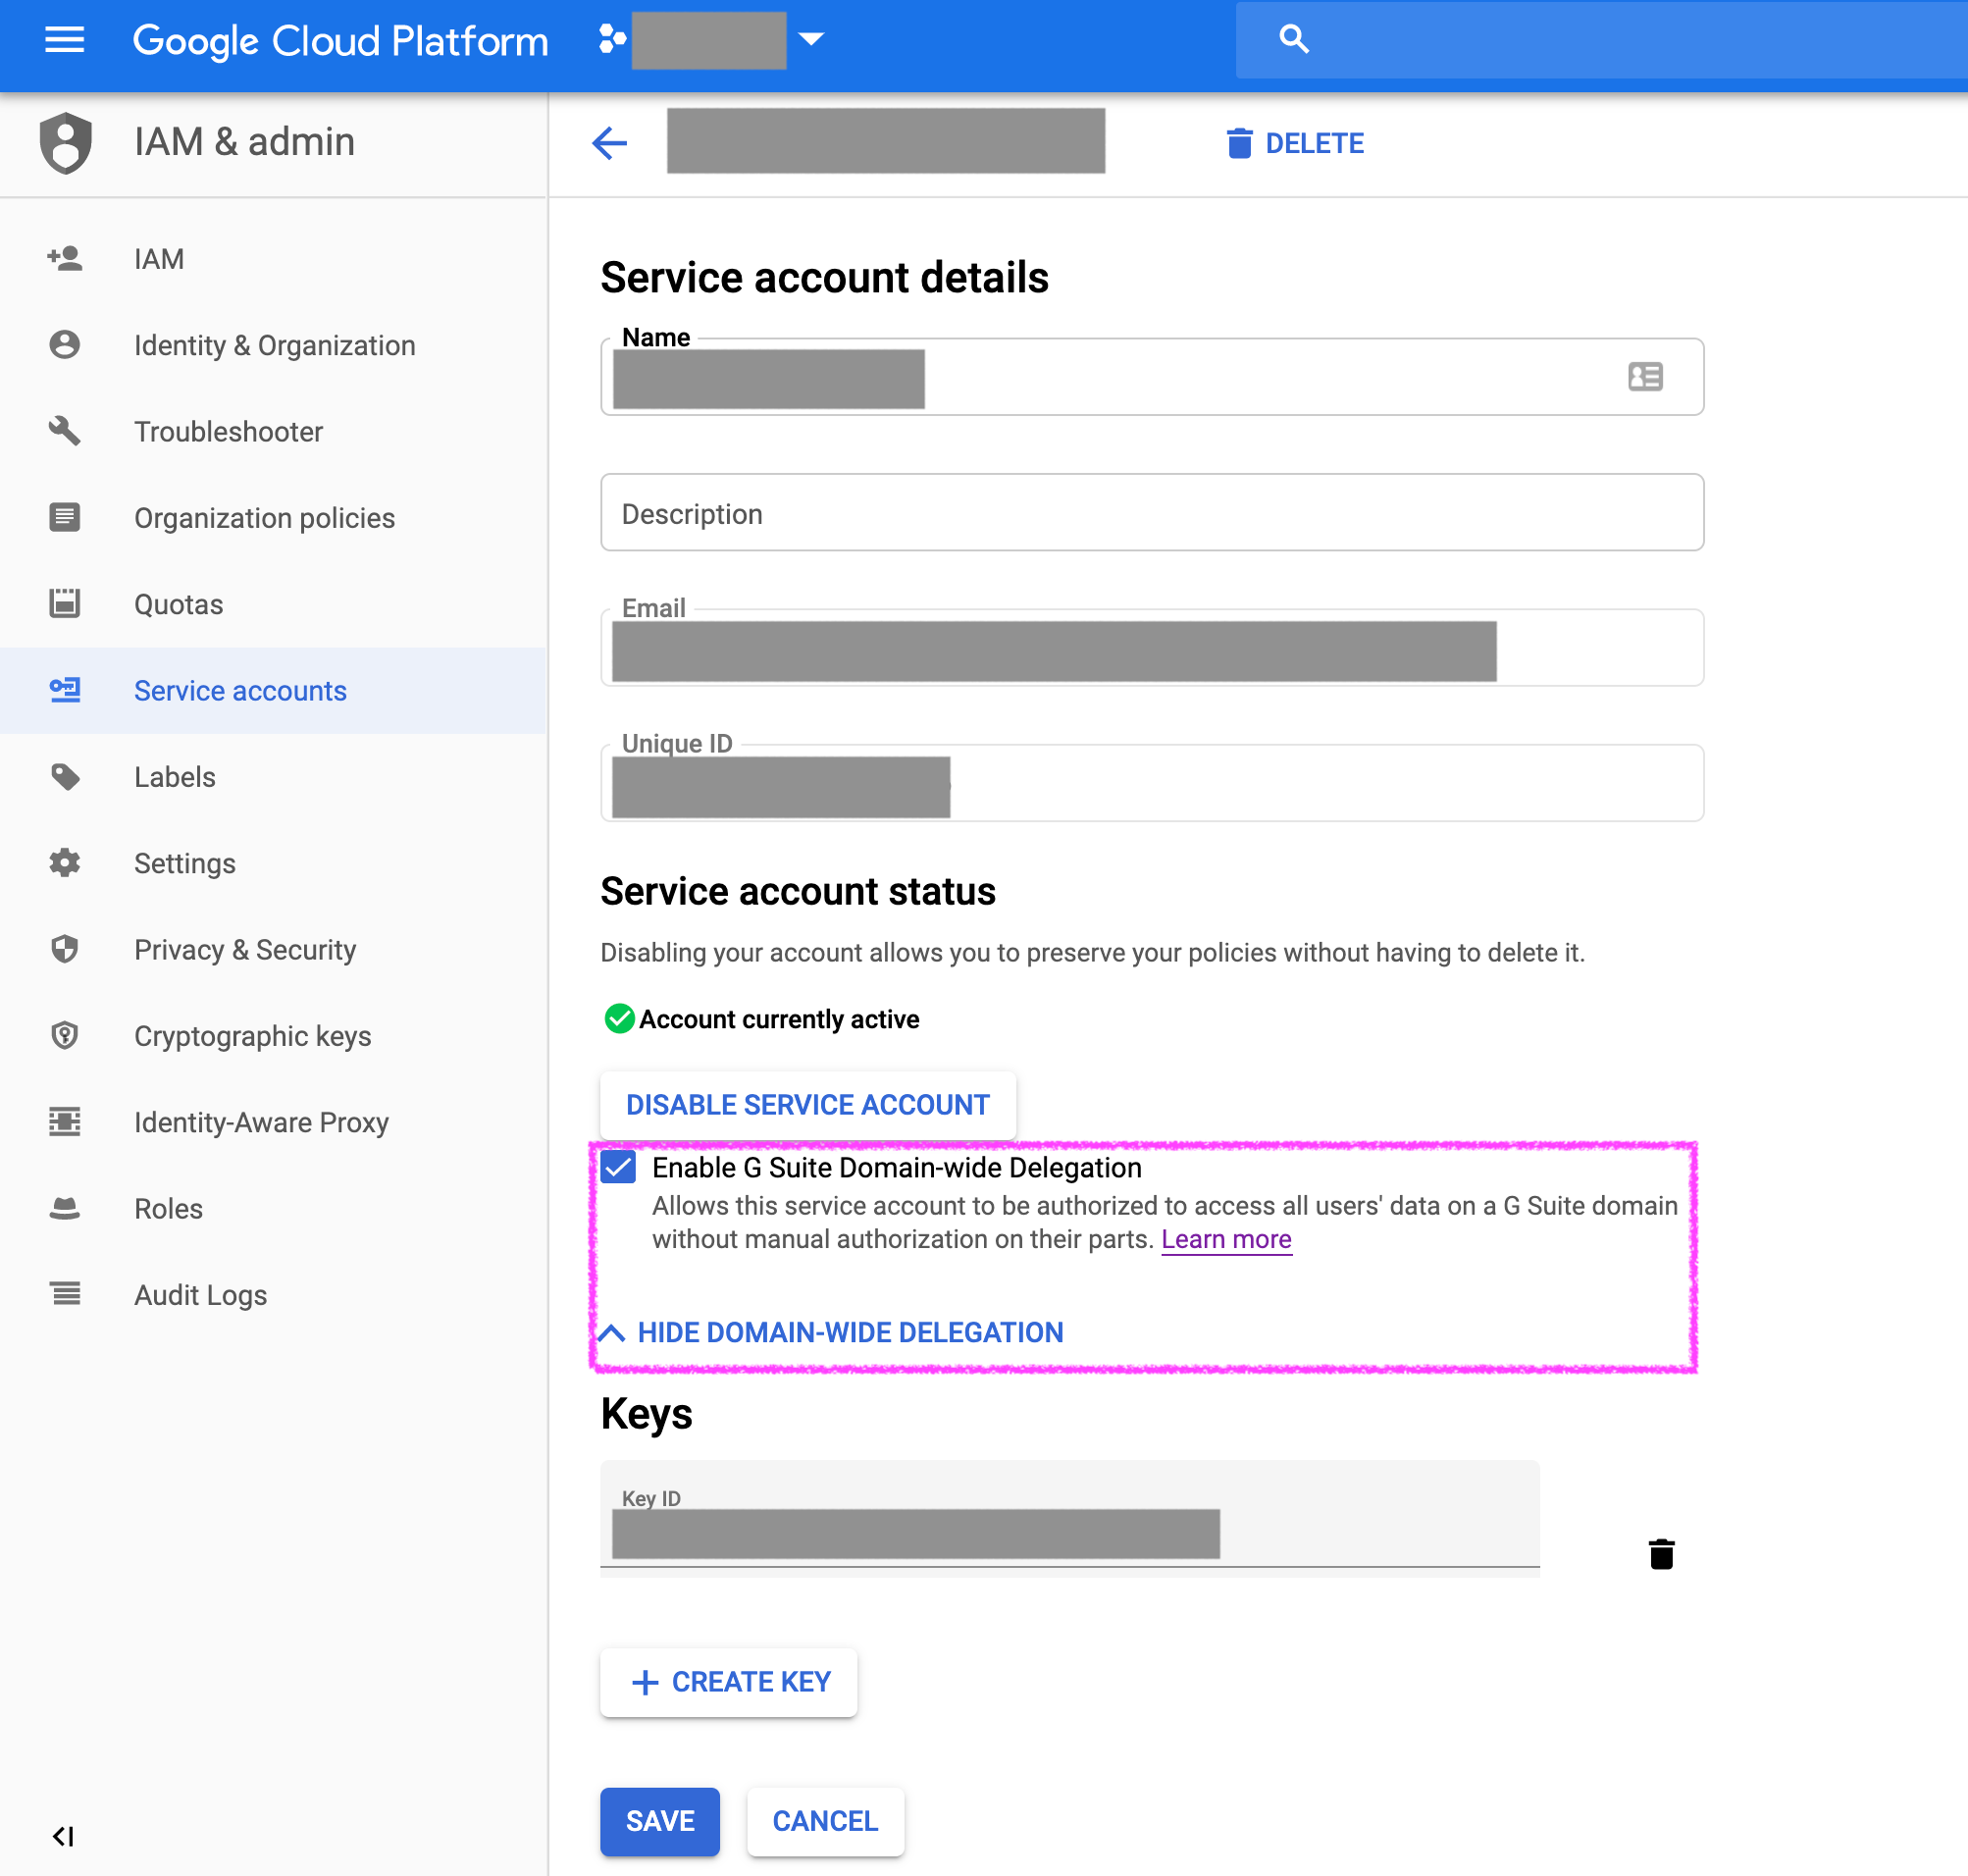Click the Create Key button
This screenshot has height=1876, width=1968.
point(729,1682)
